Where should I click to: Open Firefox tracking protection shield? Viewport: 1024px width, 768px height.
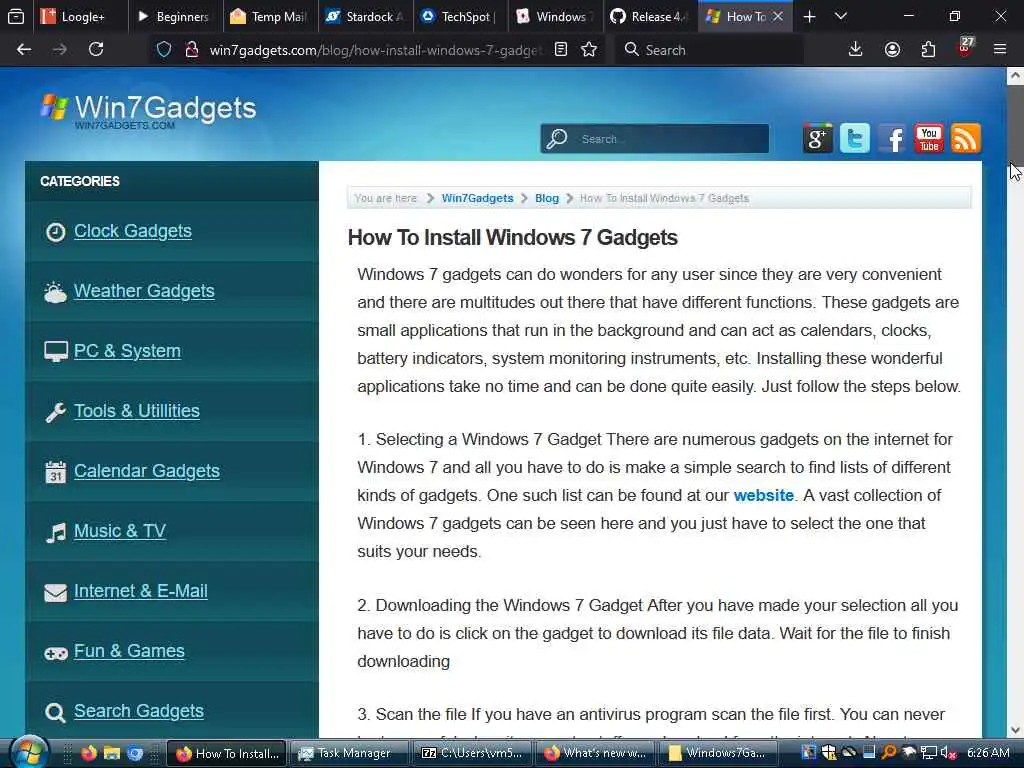[x=164, y=50]
